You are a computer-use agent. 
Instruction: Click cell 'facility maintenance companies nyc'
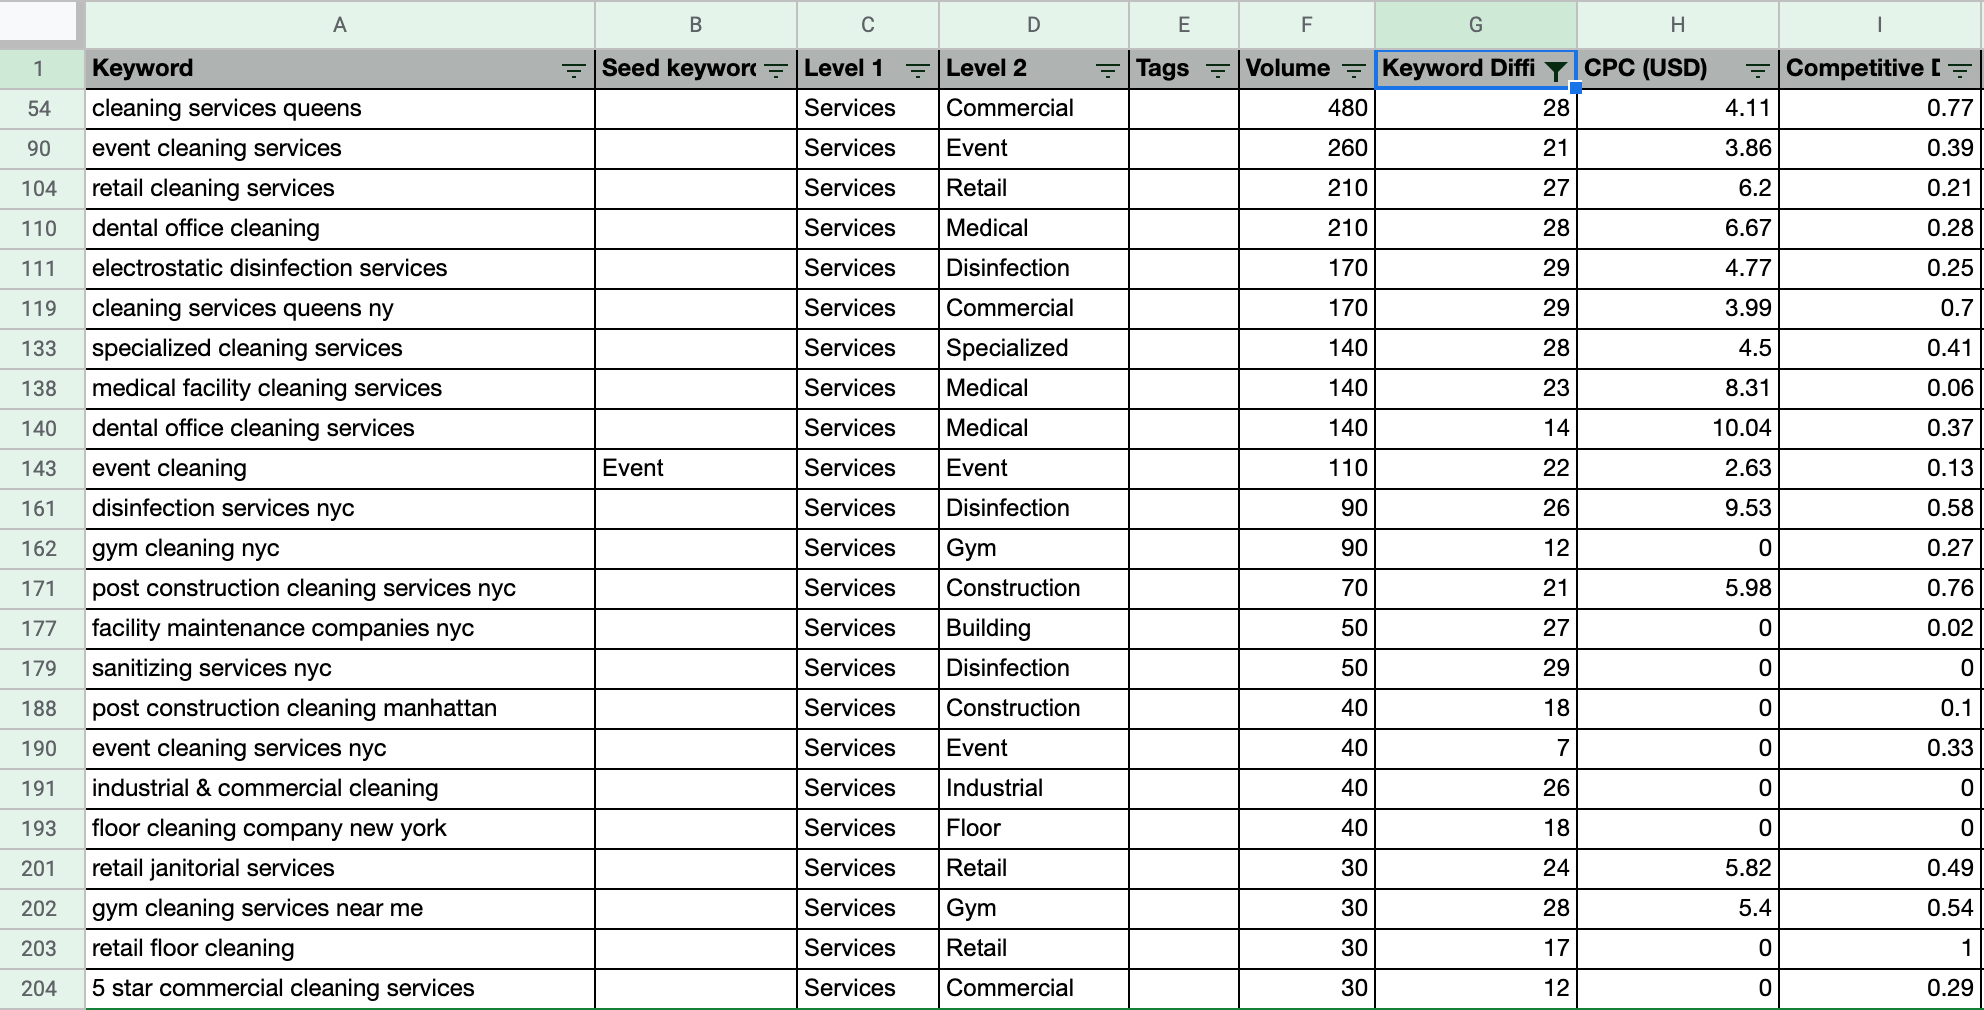[340, 629]
